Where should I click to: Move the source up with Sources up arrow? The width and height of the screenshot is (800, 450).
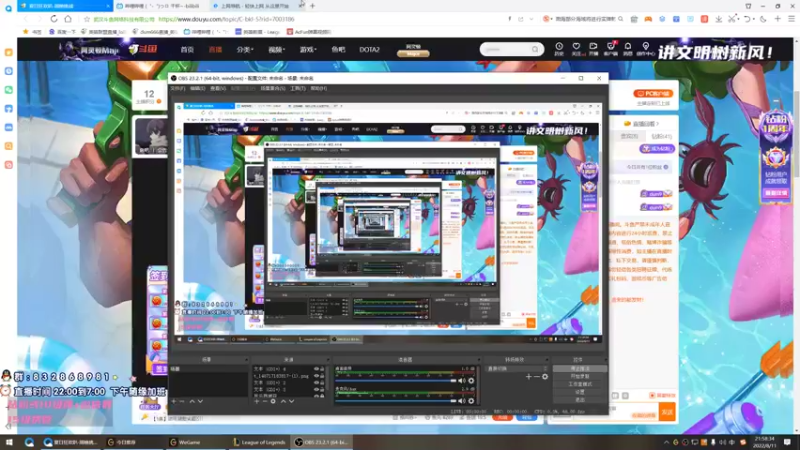click(x=283, y=402)
